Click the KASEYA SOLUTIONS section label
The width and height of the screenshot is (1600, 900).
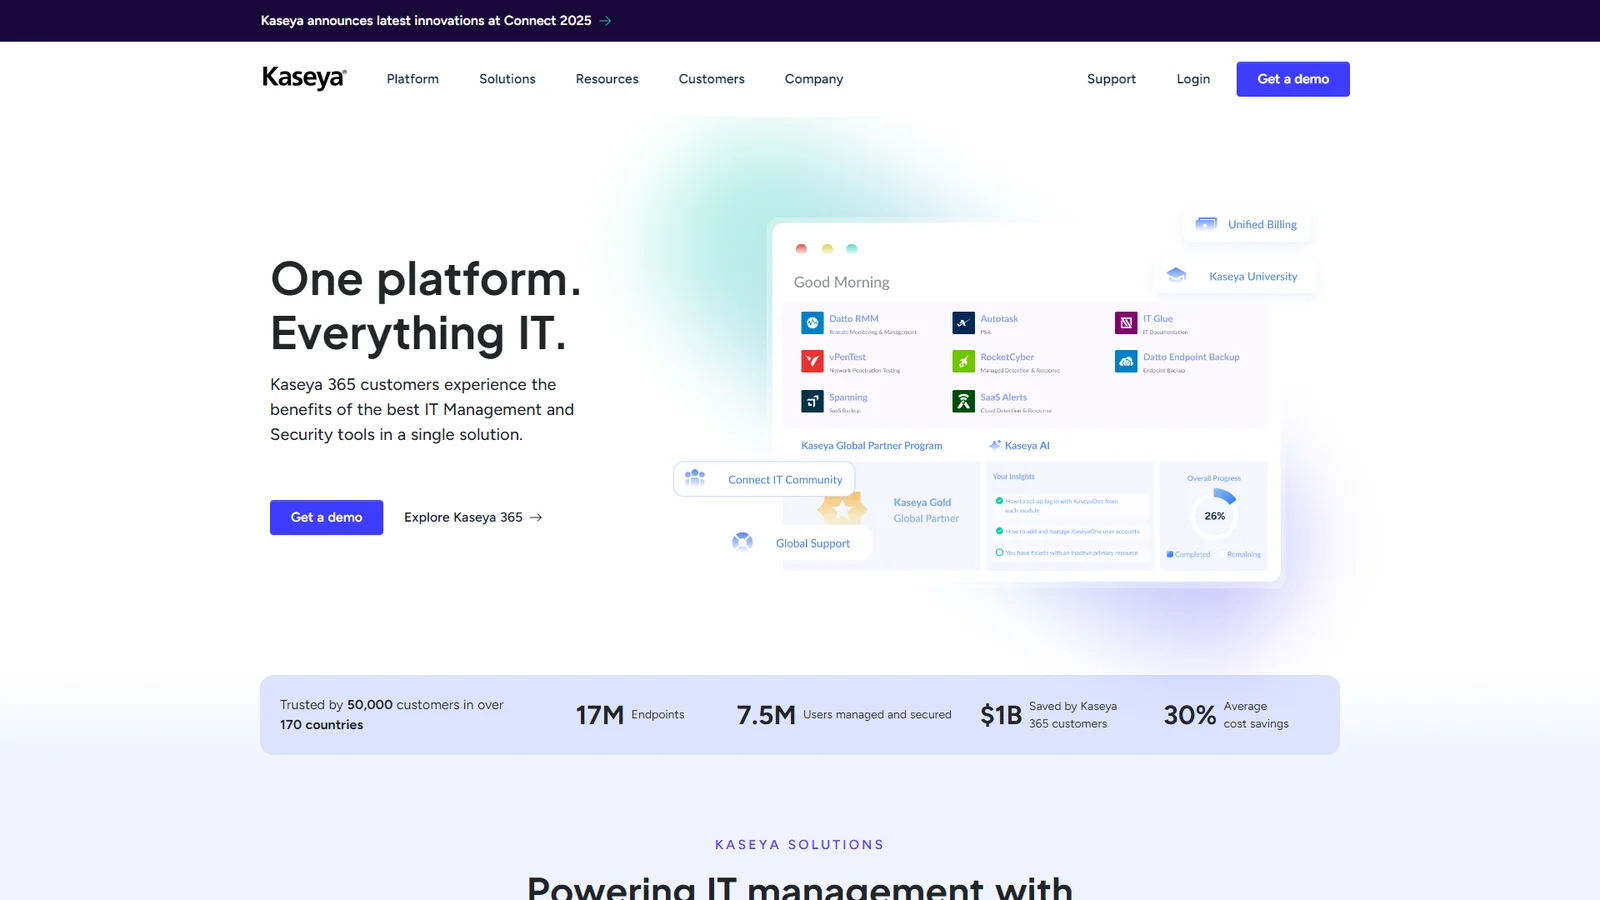[x=800, y=845]
